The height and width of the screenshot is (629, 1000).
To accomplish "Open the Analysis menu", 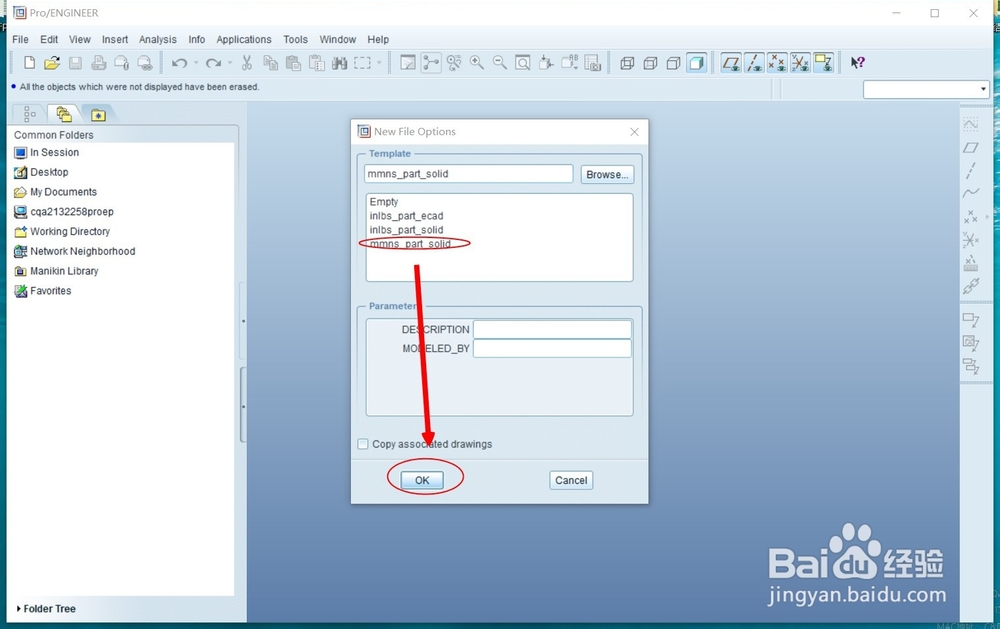I will 158,40.
